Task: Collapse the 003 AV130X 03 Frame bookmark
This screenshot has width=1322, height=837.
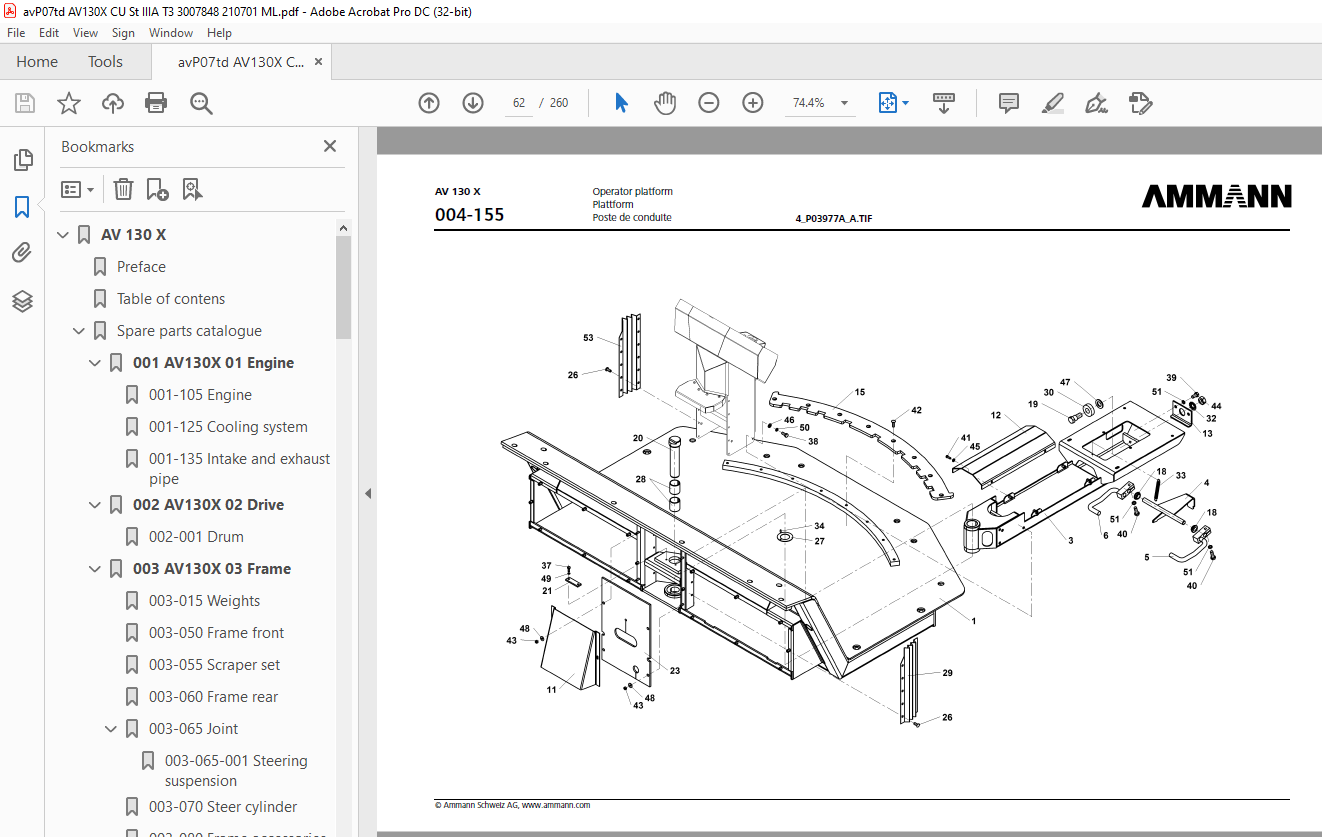Action: pyautogui.click(x=95, y=569)
